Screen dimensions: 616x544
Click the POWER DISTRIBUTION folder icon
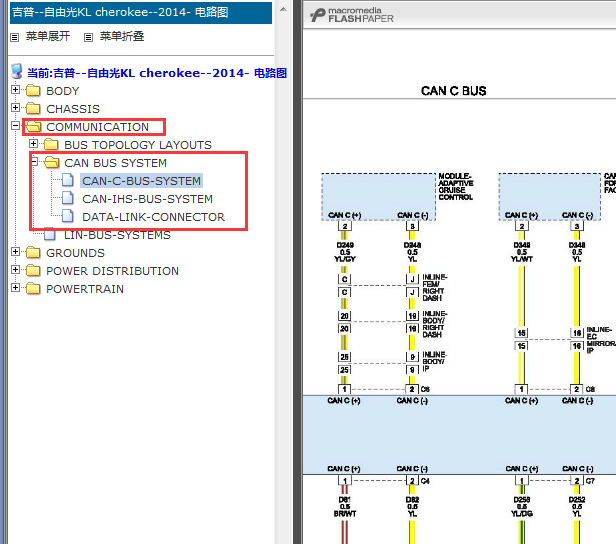[x=33, y=271]
